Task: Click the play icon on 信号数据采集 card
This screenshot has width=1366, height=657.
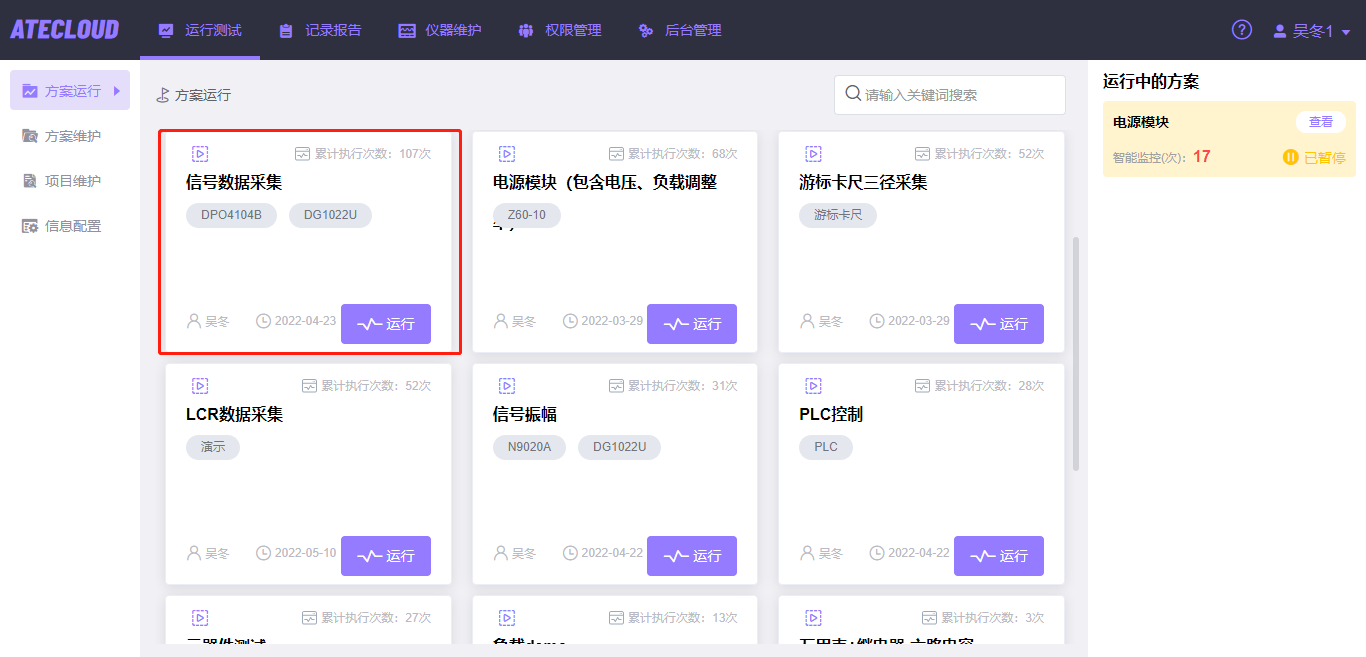Action: click(x=200, y=153)
